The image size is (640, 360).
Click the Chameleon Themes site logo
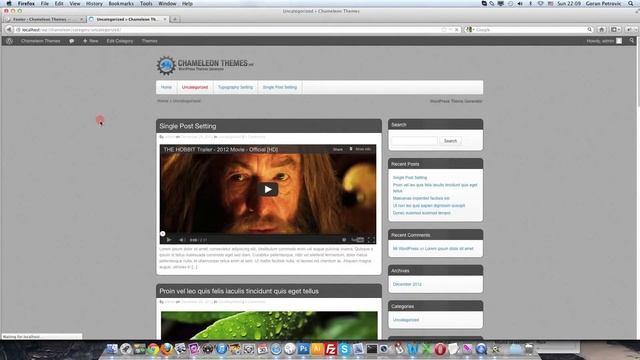[x=204, y=65]
